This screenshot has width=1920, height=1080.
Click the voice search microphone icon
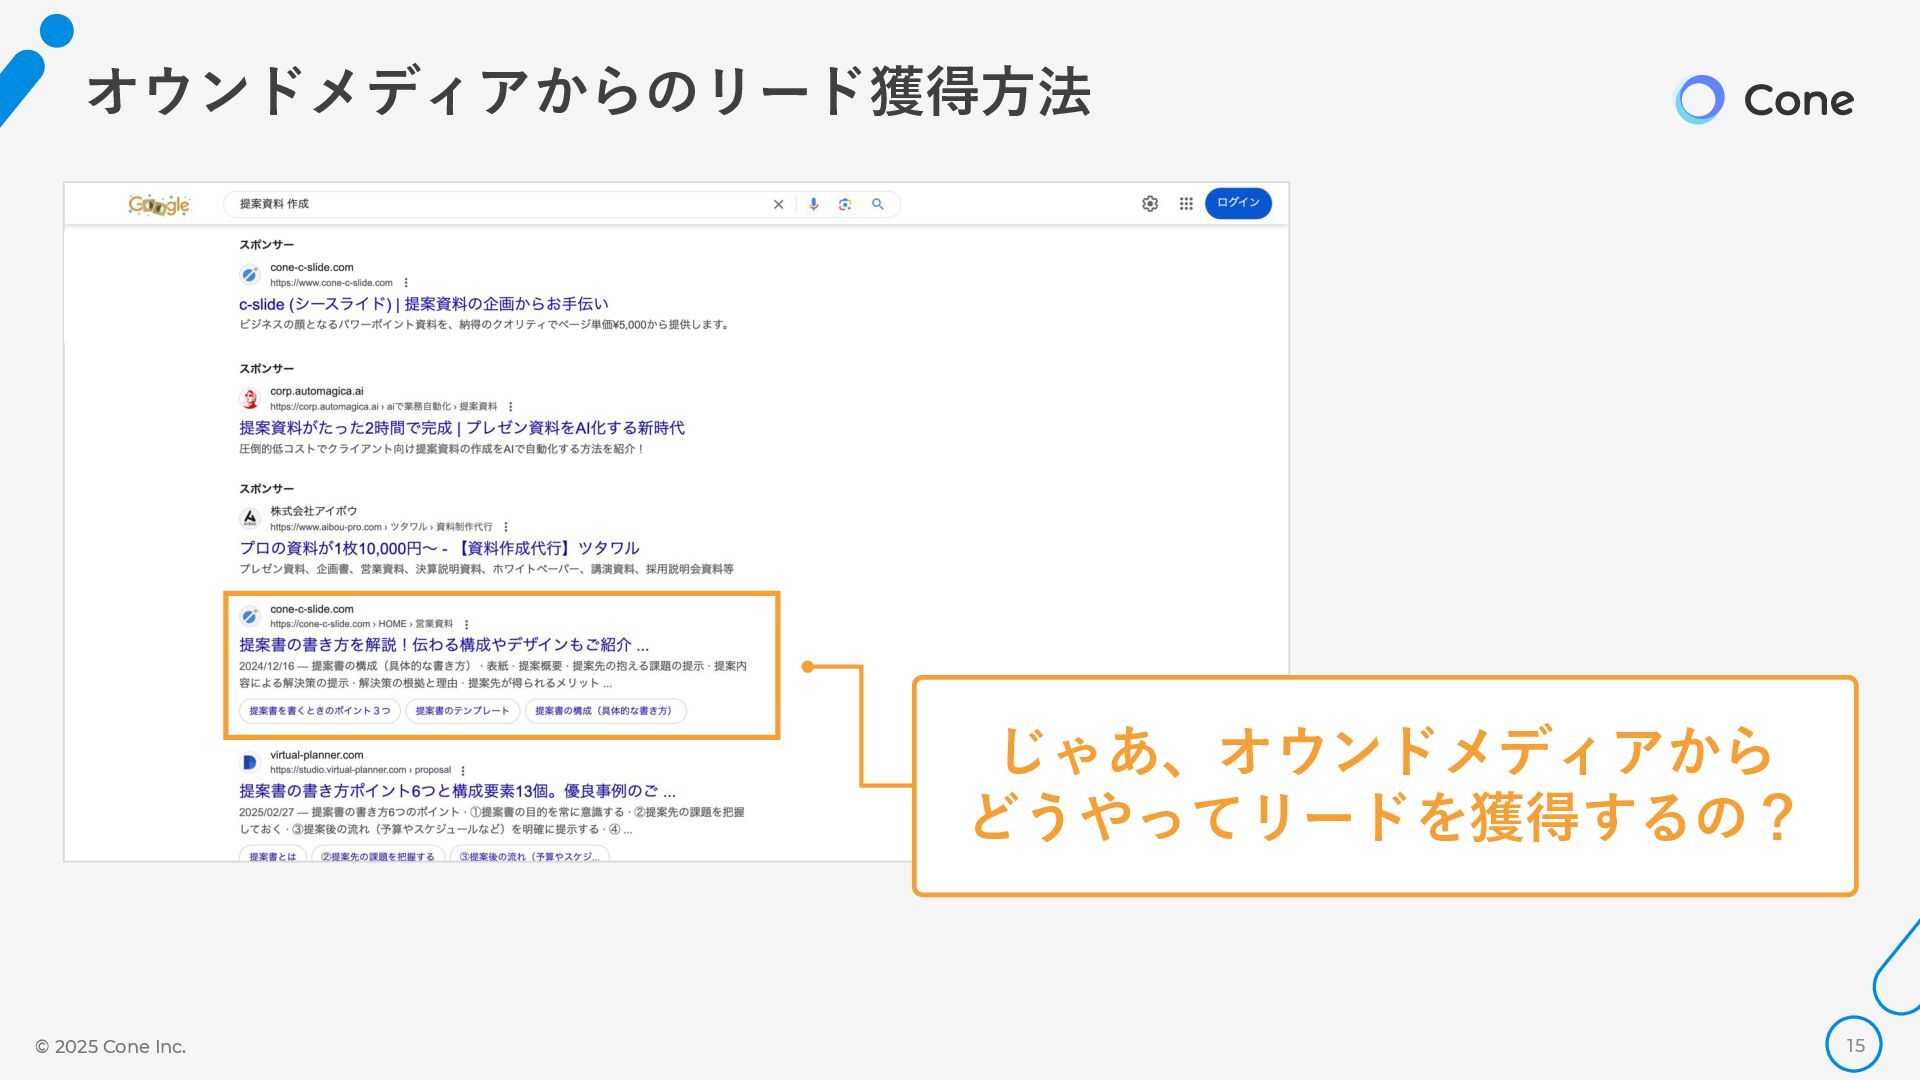[813, 205]
